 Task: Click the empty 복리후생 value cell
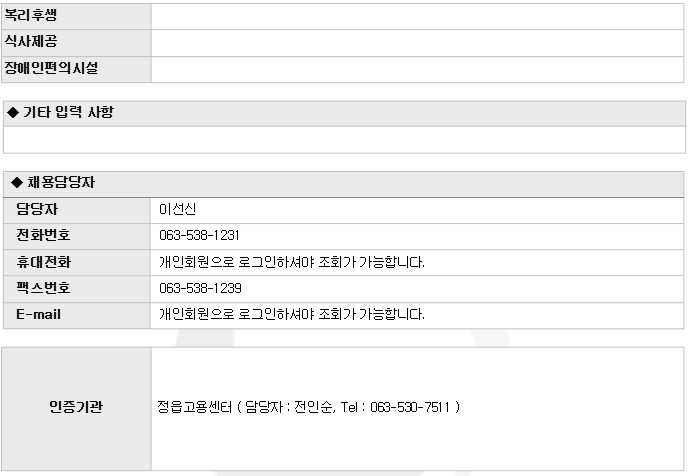click(417, 16)
